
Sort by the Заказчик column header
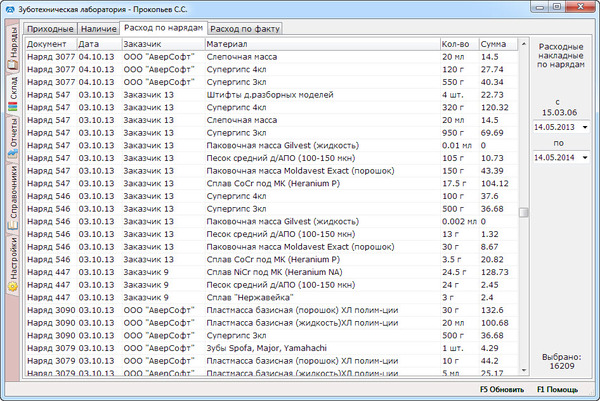pos(163,44)
